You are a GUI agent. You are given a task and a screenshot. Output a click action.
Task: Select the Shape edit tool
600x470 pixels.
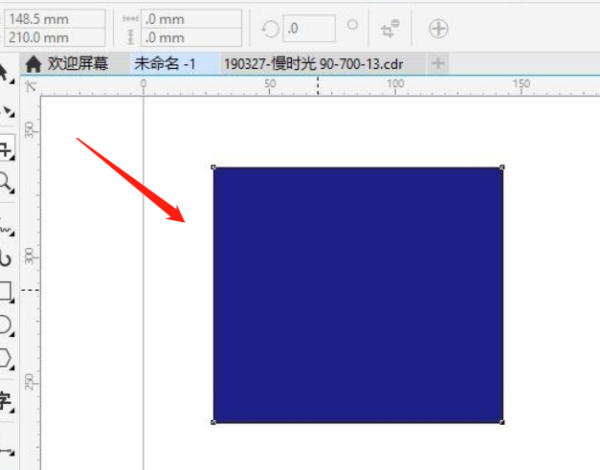pos(6,110)
